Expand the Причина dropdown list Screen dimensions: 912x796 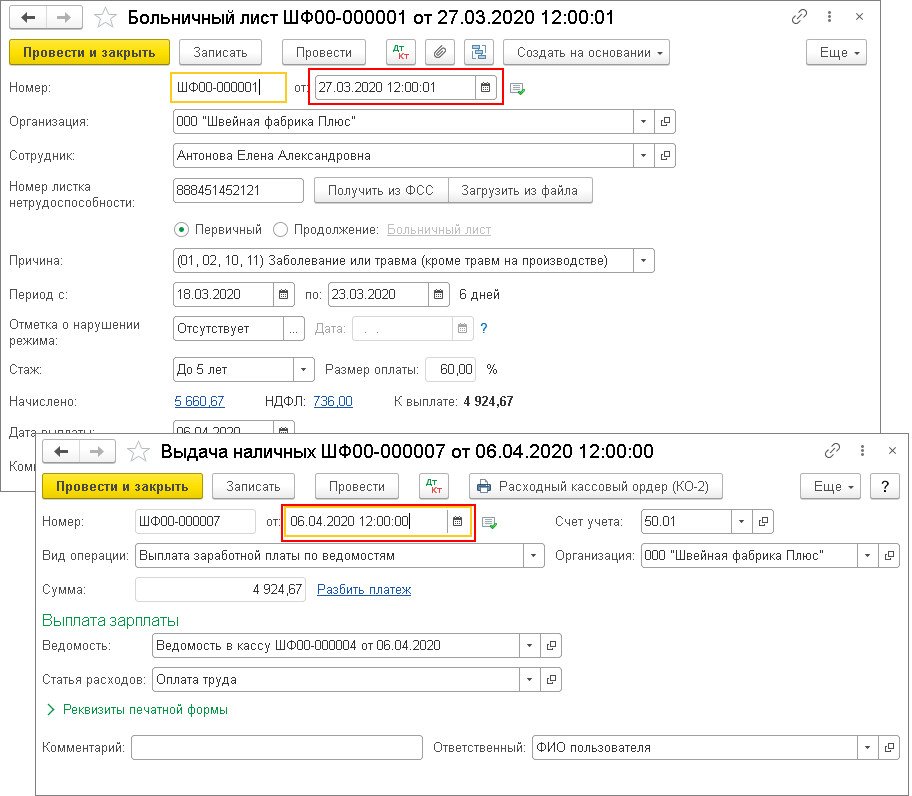644,262
